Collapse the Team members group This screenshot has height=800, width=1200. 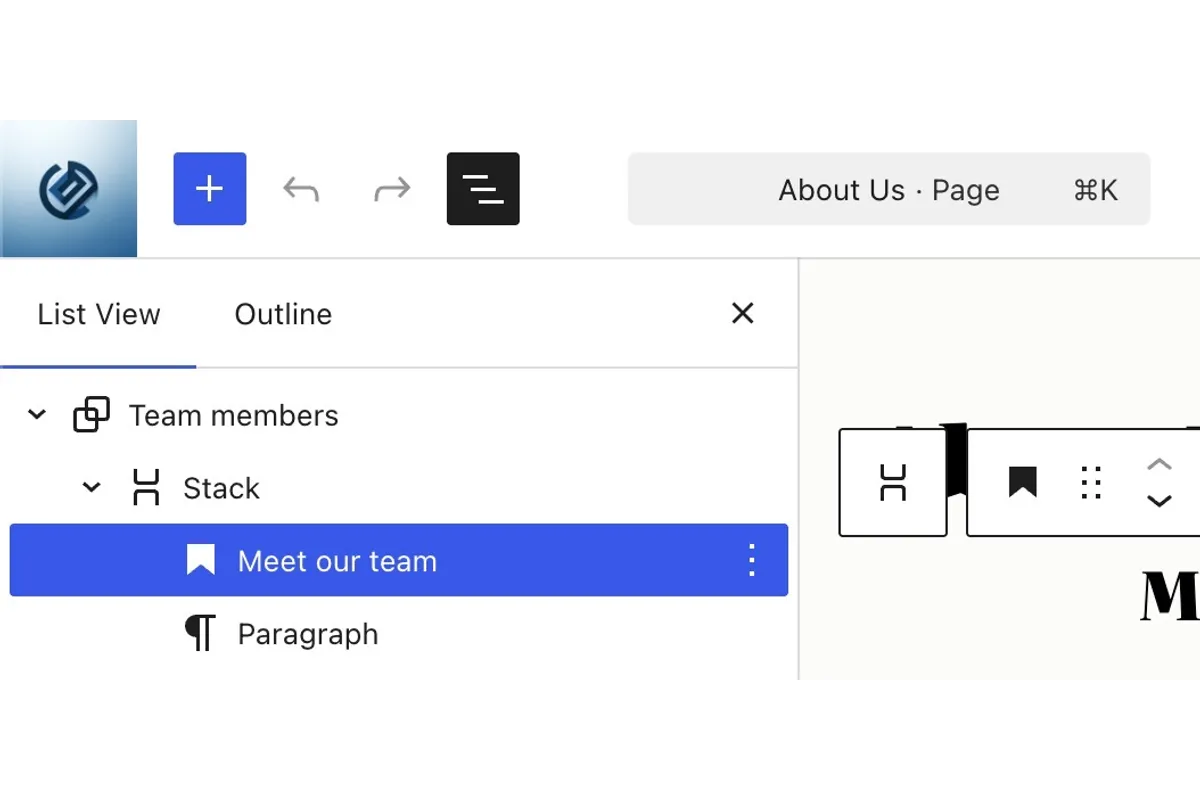click(37, 414)
